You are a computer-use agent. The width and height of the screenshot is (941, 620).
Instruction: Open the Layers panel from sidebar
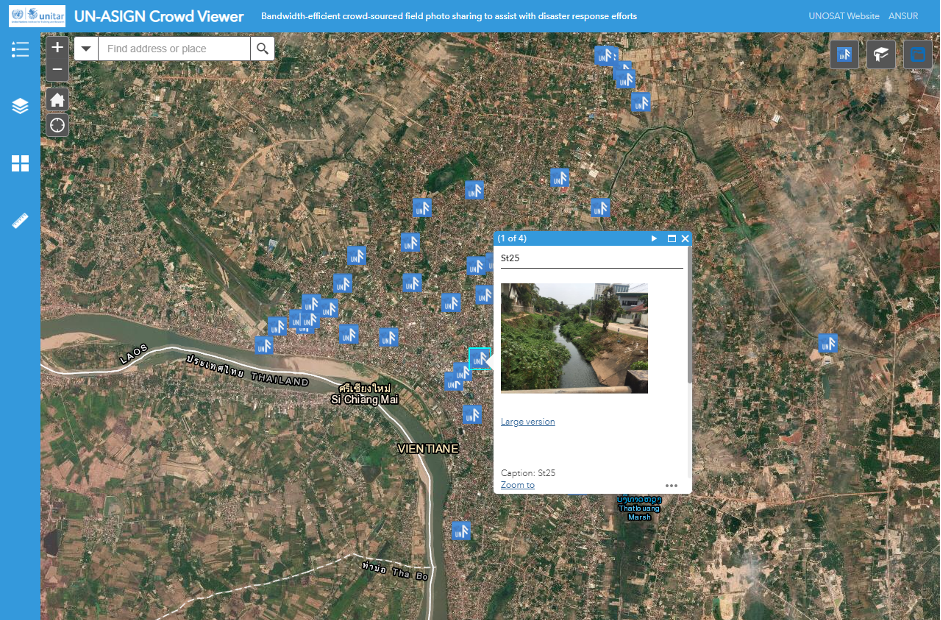[x=20, y=106]
